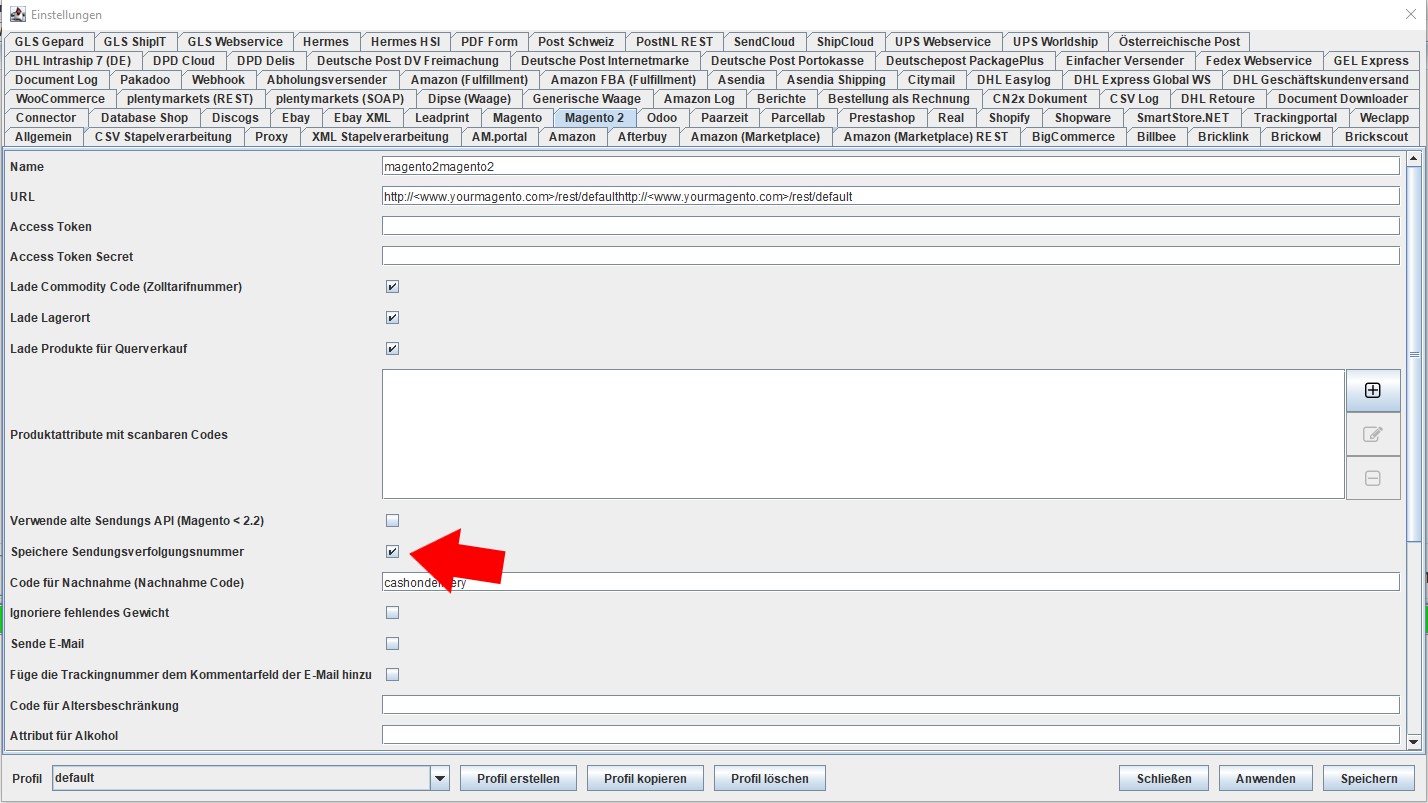This screenshot has height=803, width=1428.
Task: Open the WooCommerce tab
Action: tap(60, 99)
